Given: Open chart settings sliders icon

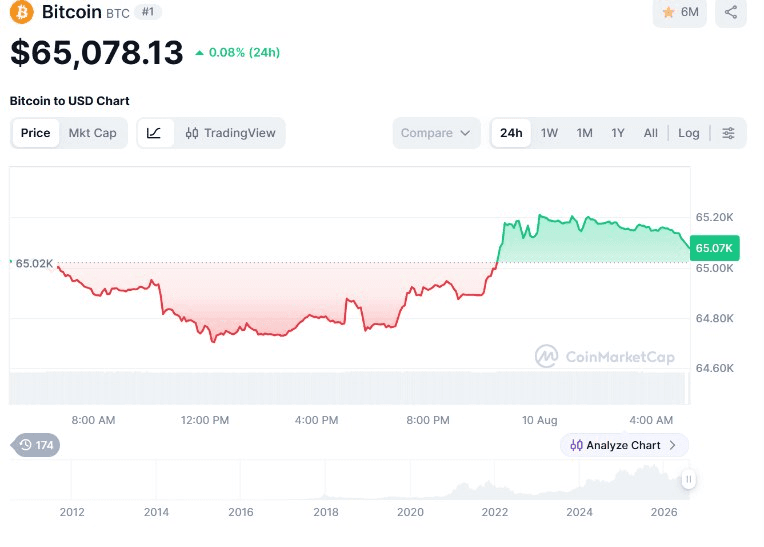Looking at the screenshot, I should 728,133.
